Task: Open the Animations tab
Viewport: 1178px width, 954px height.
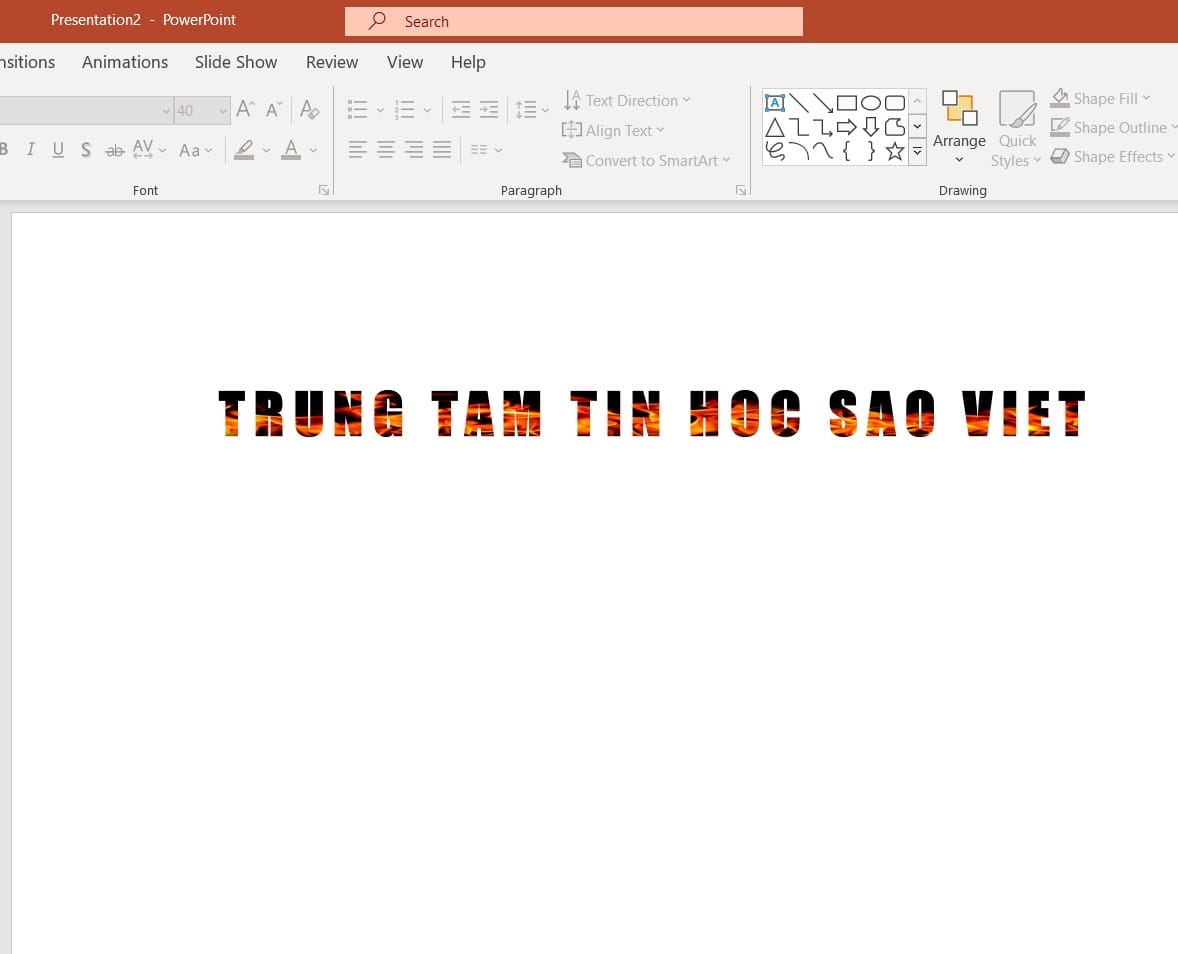Action: (x=125, y=62)
